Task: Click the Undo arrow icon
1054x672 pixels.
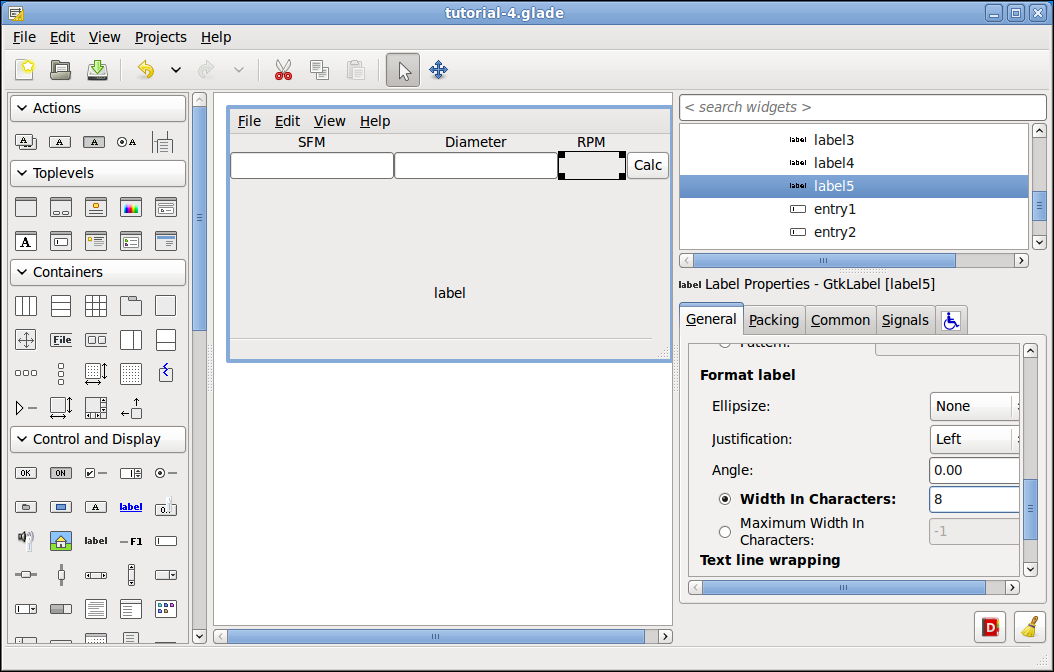Action: click(145, 69)
